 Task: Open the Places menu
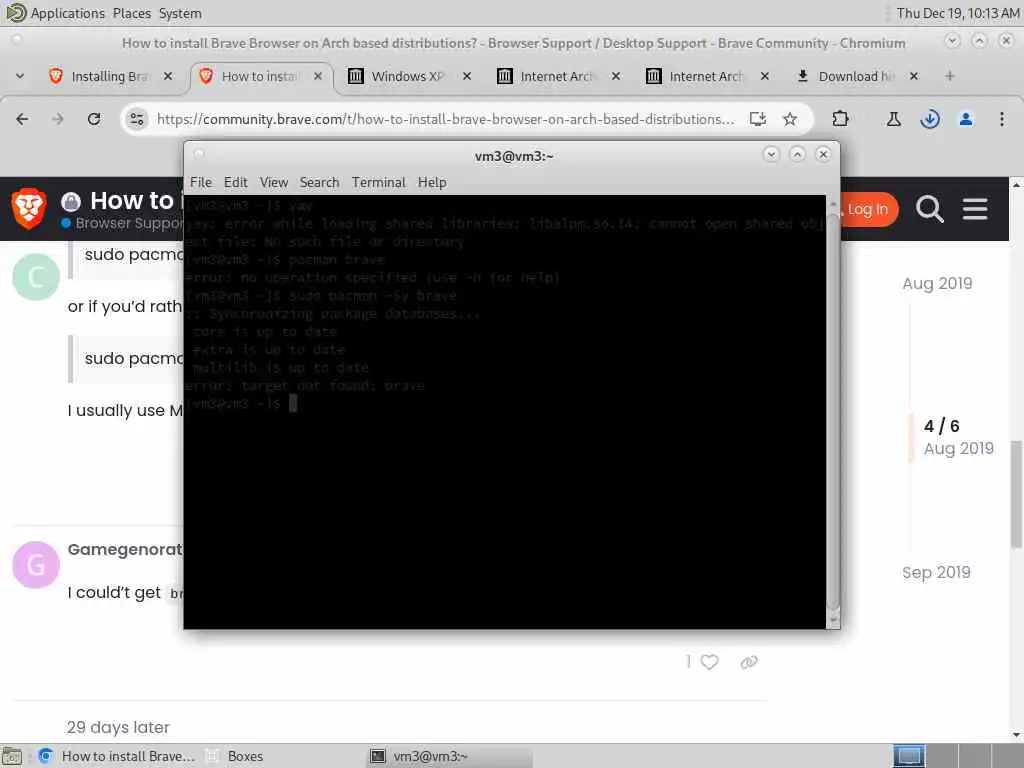point(131,13)
